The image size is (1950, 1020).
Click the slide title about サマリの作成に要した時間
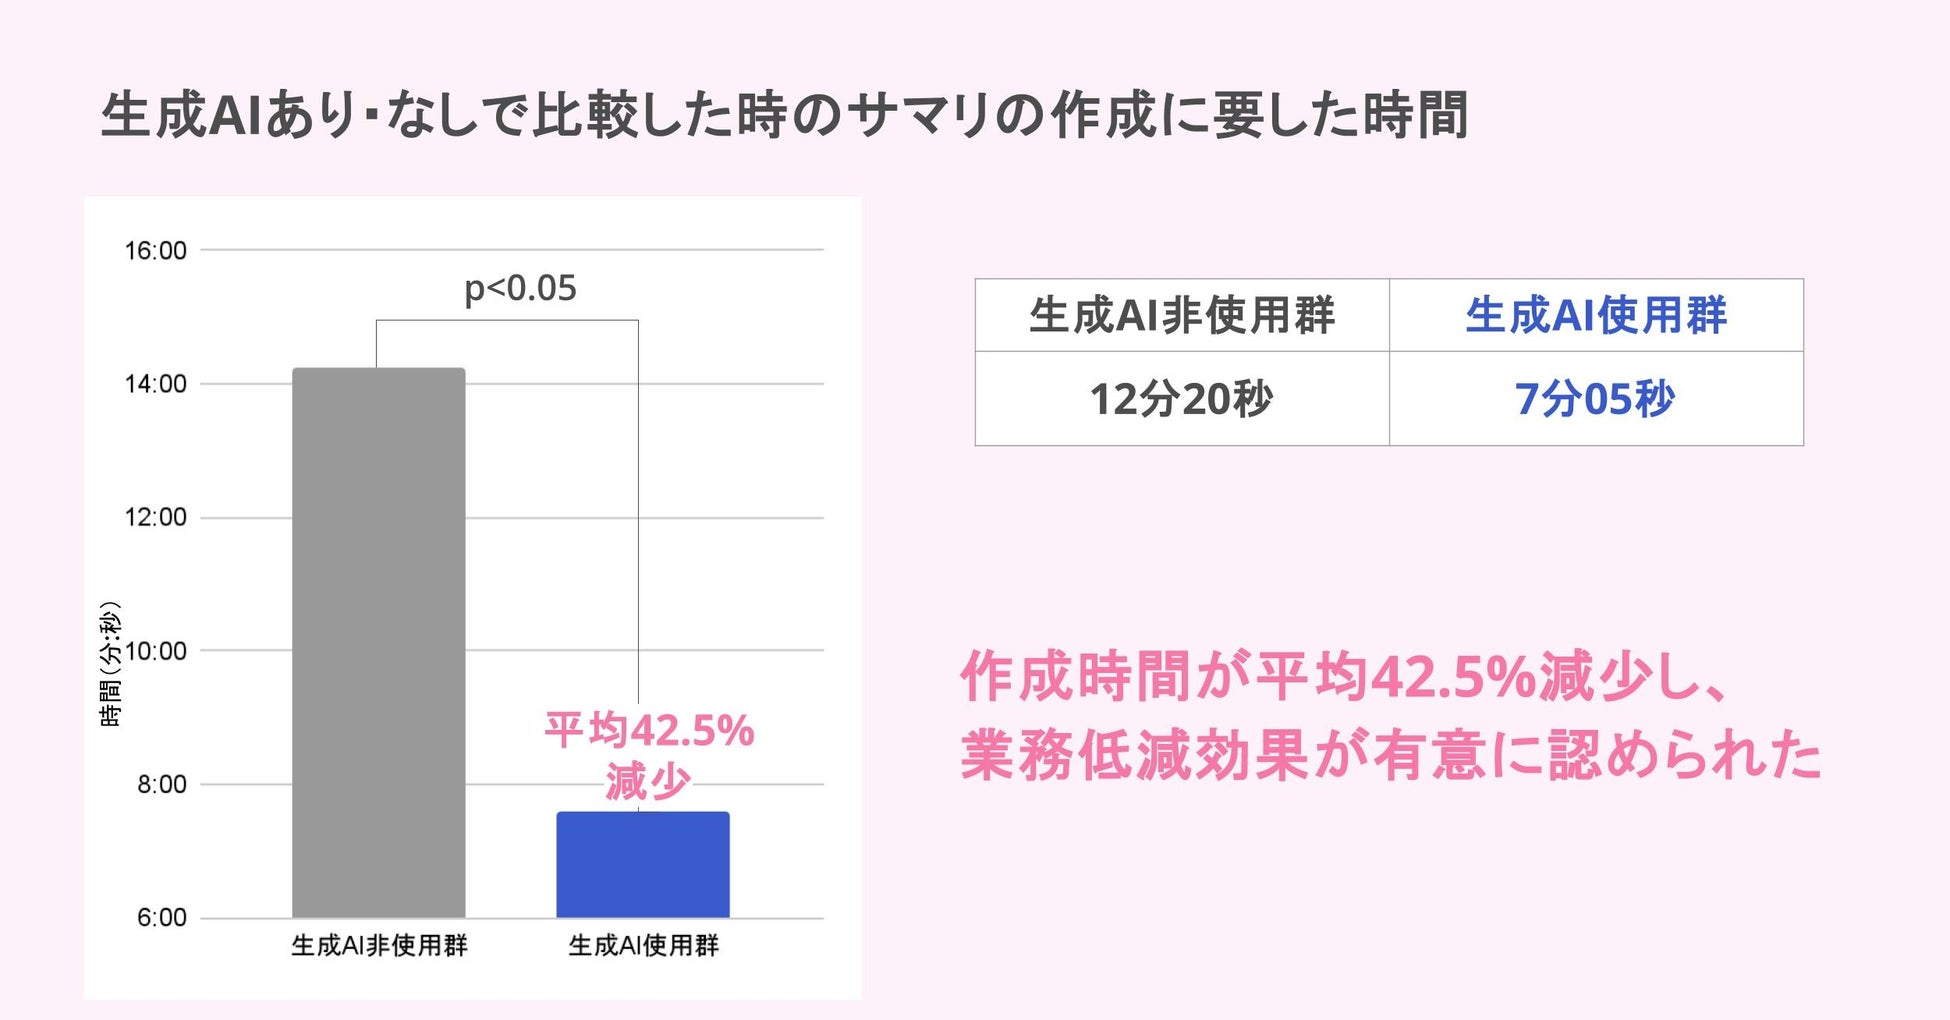pos(784,115)
